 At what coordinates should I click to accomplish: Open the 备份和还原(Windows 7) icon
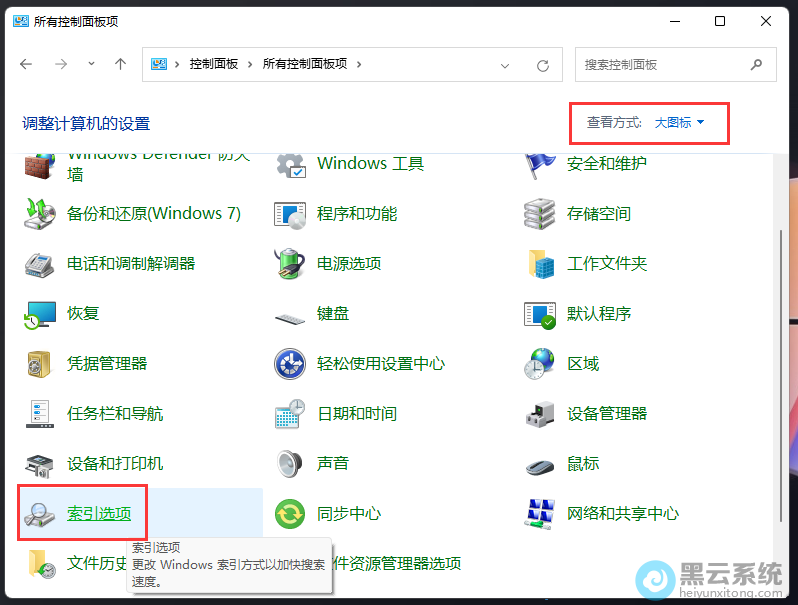[x=40, y=214]
